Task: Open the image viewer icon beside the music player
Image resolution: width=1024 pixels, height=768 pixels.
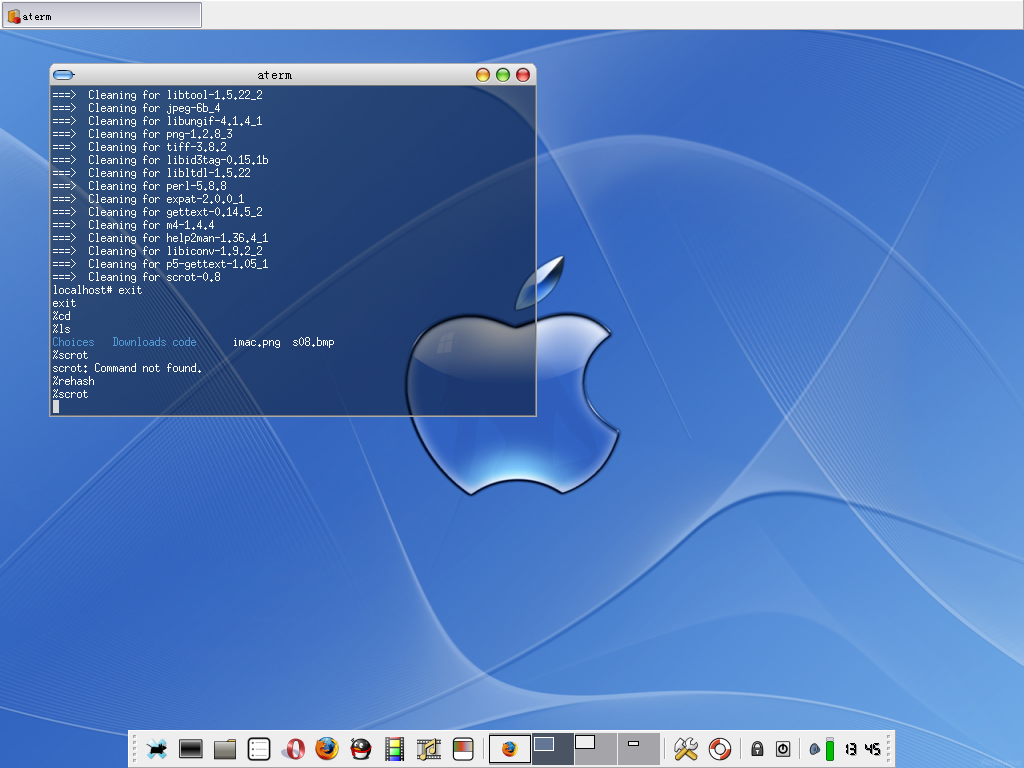Action: 463,748
